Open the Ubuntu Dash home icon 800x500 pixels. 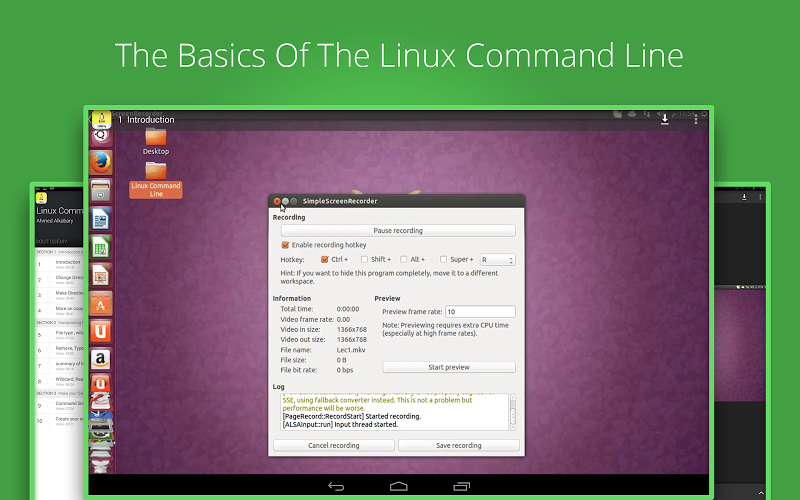point(101,136)
